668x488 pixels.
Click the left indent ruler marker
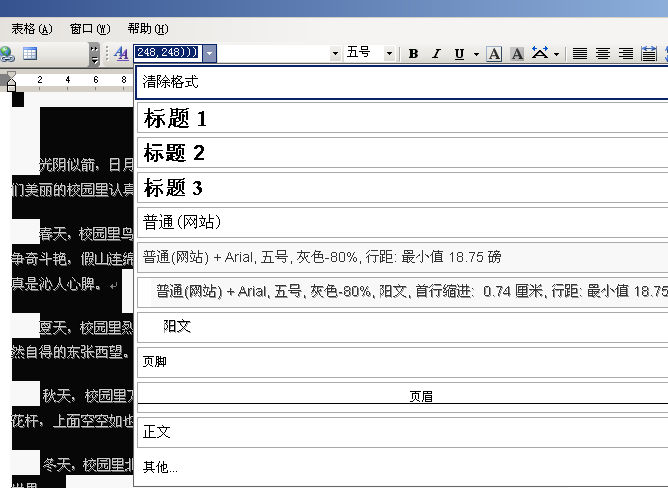12,87
